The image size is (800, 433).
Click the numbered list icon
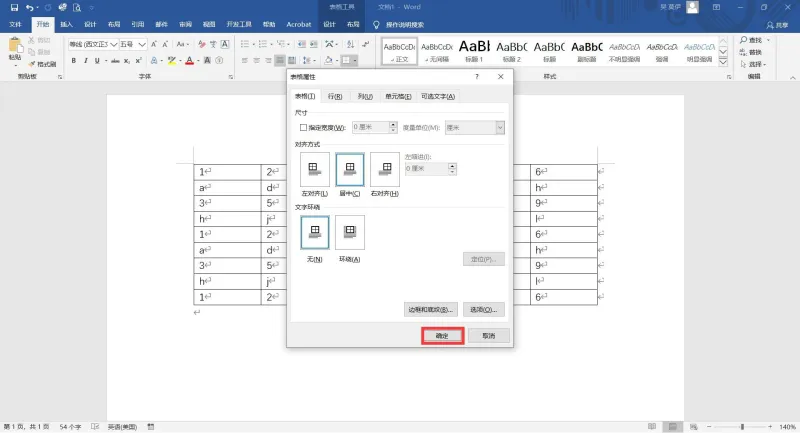point(262,44)
